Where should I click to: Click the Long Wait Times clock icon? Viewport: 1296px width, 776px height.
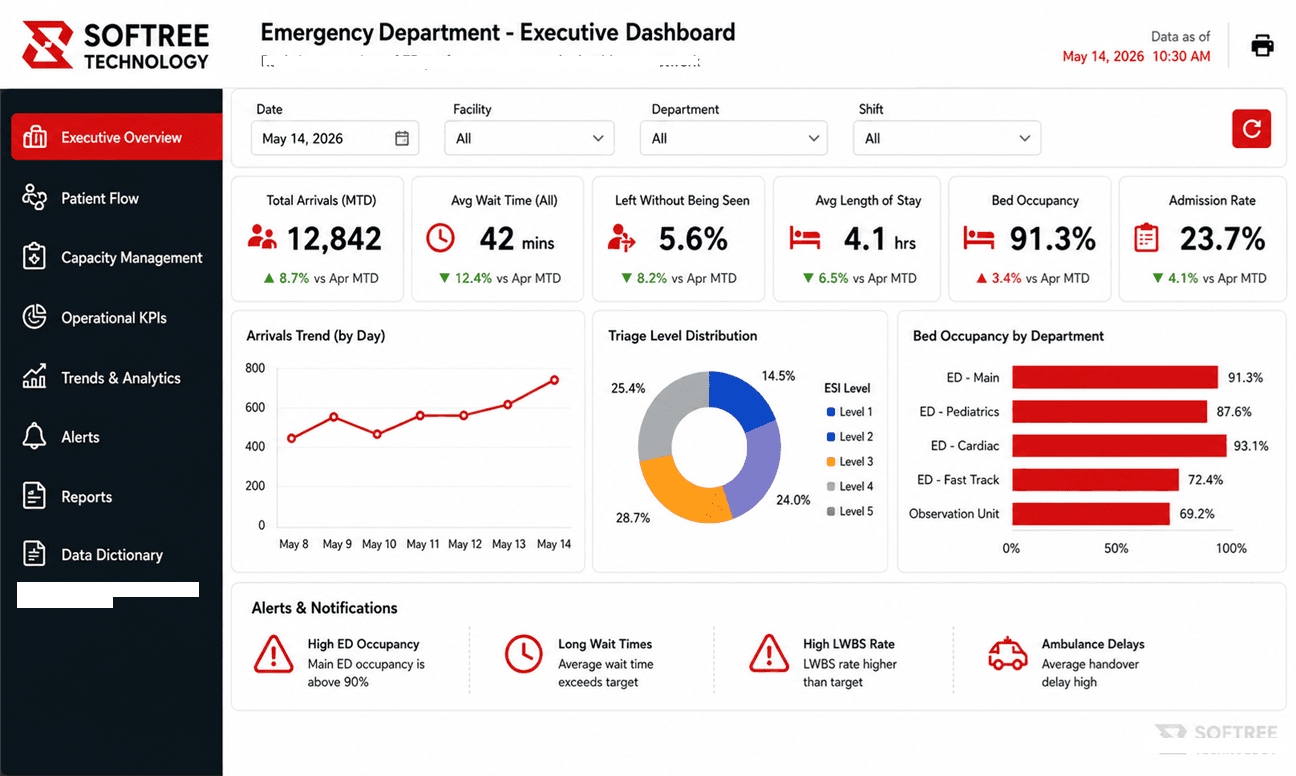523,653
